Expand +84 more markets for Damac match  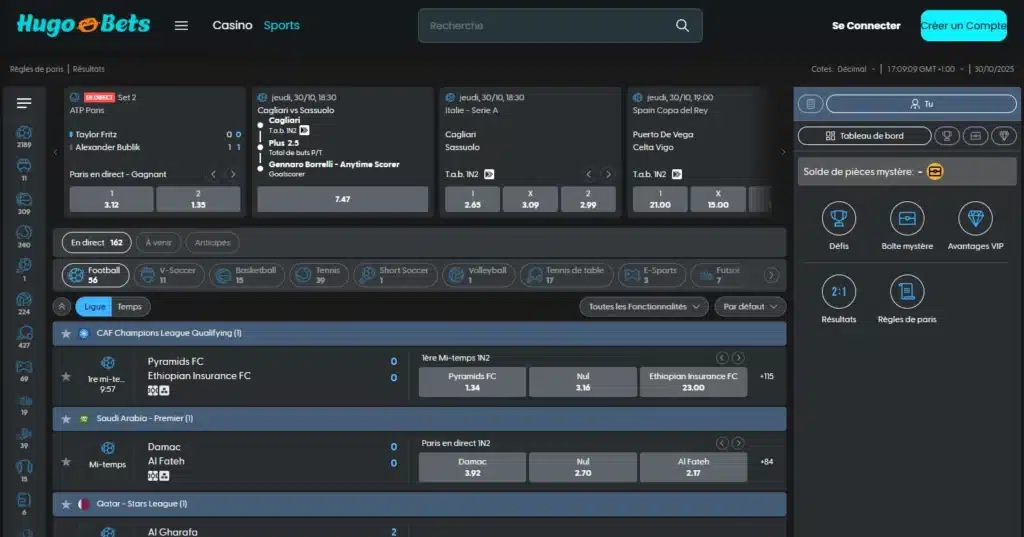(767, 461)
